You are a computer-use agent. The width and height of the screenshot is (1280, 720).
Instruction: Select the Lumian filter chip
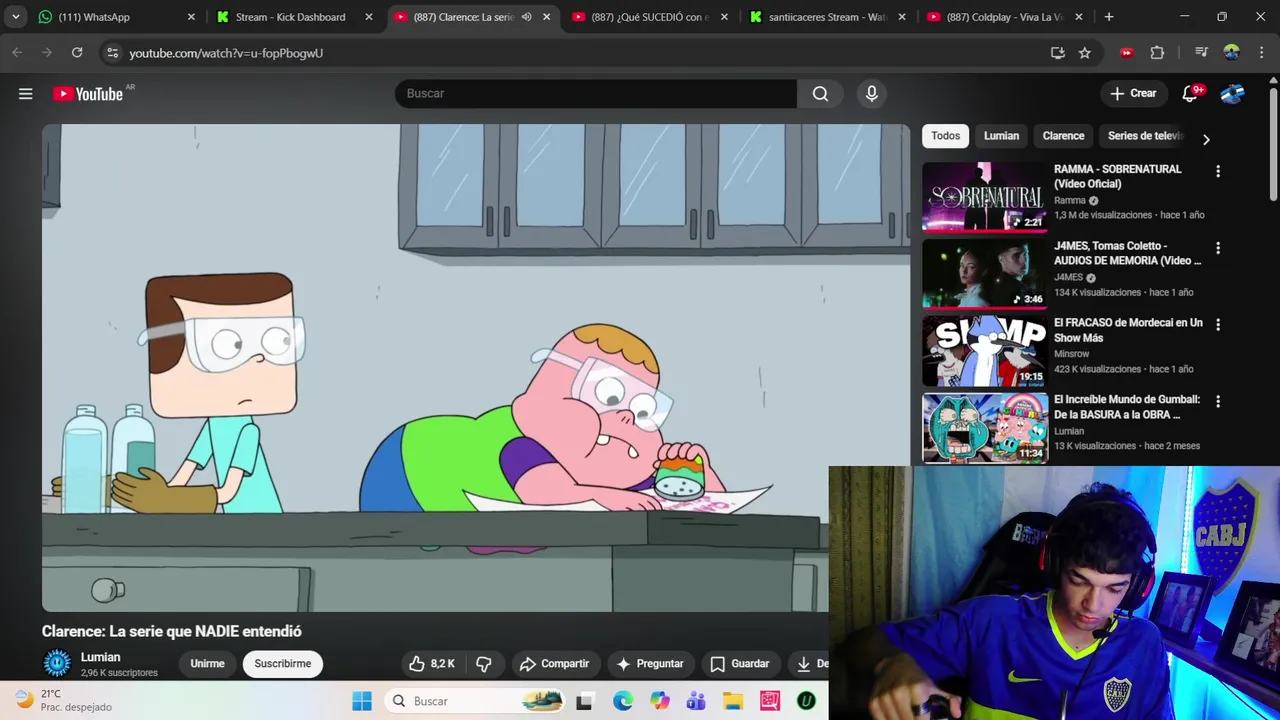[1001, 136]
